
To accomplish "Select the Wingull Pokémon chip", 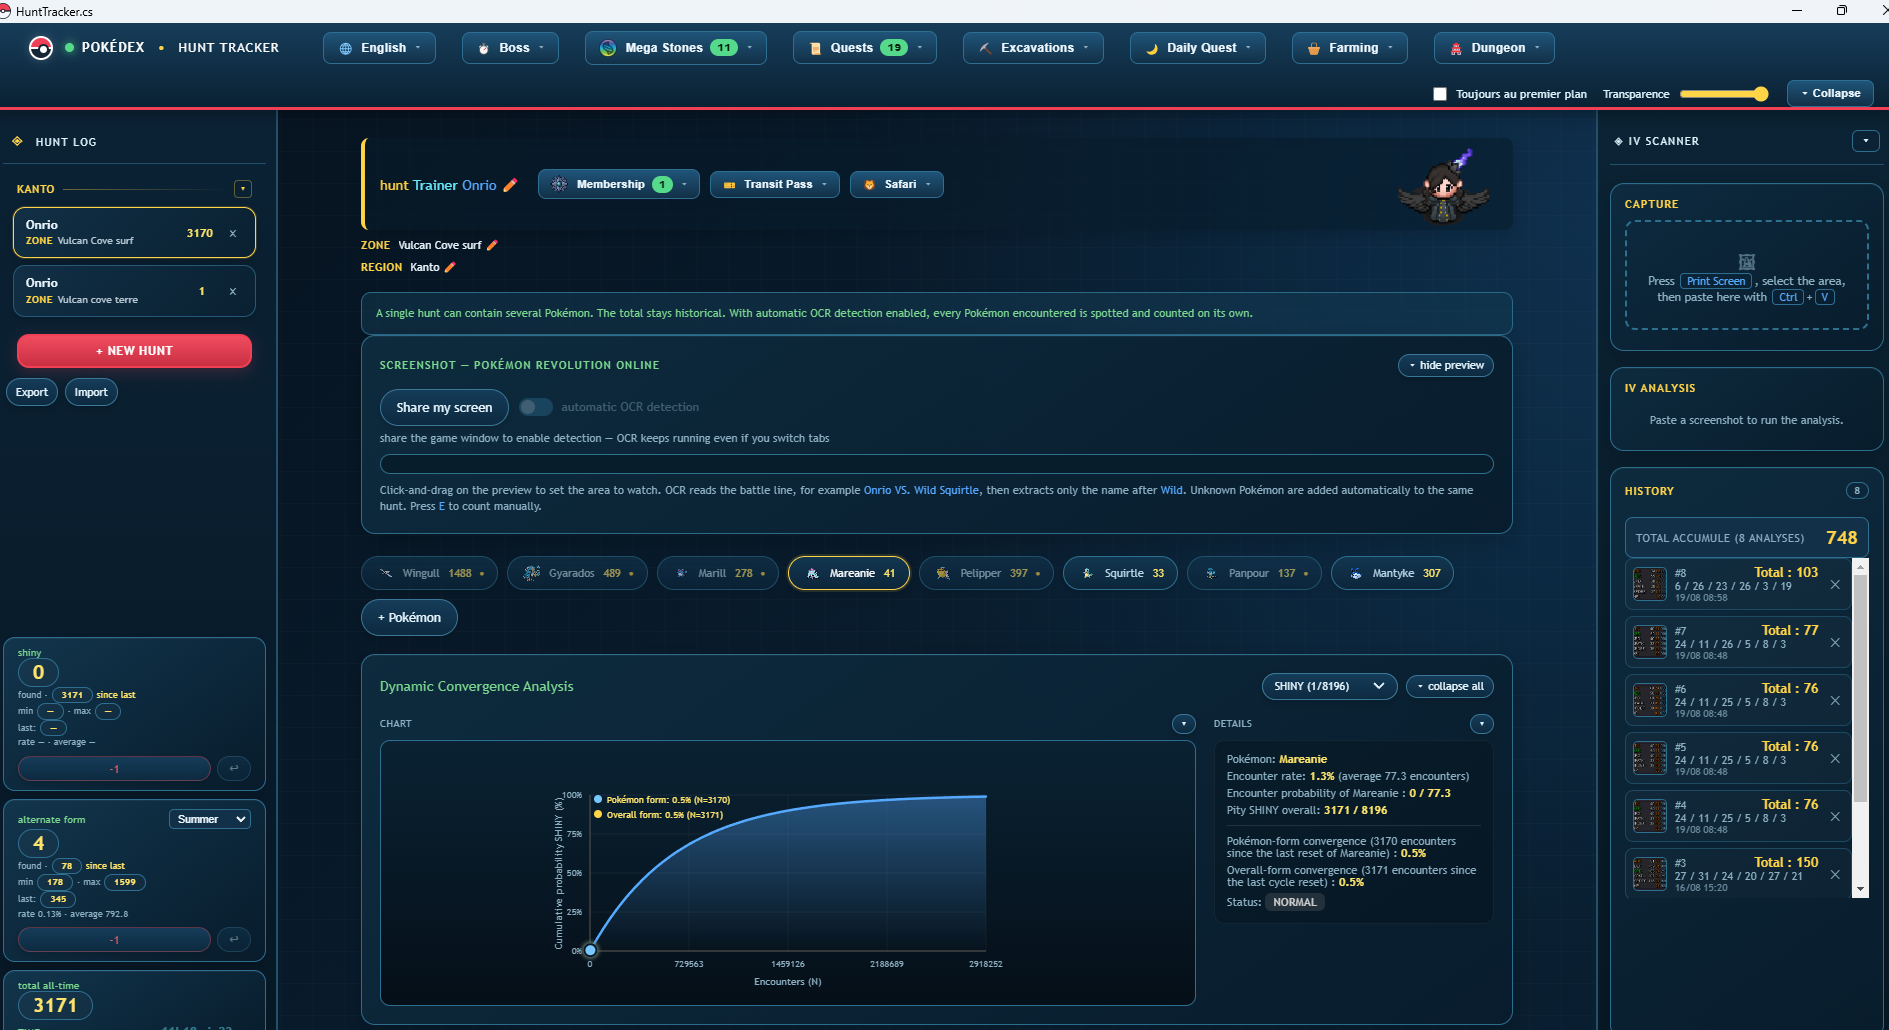I will pyautogui.click(x=430, y=574).
